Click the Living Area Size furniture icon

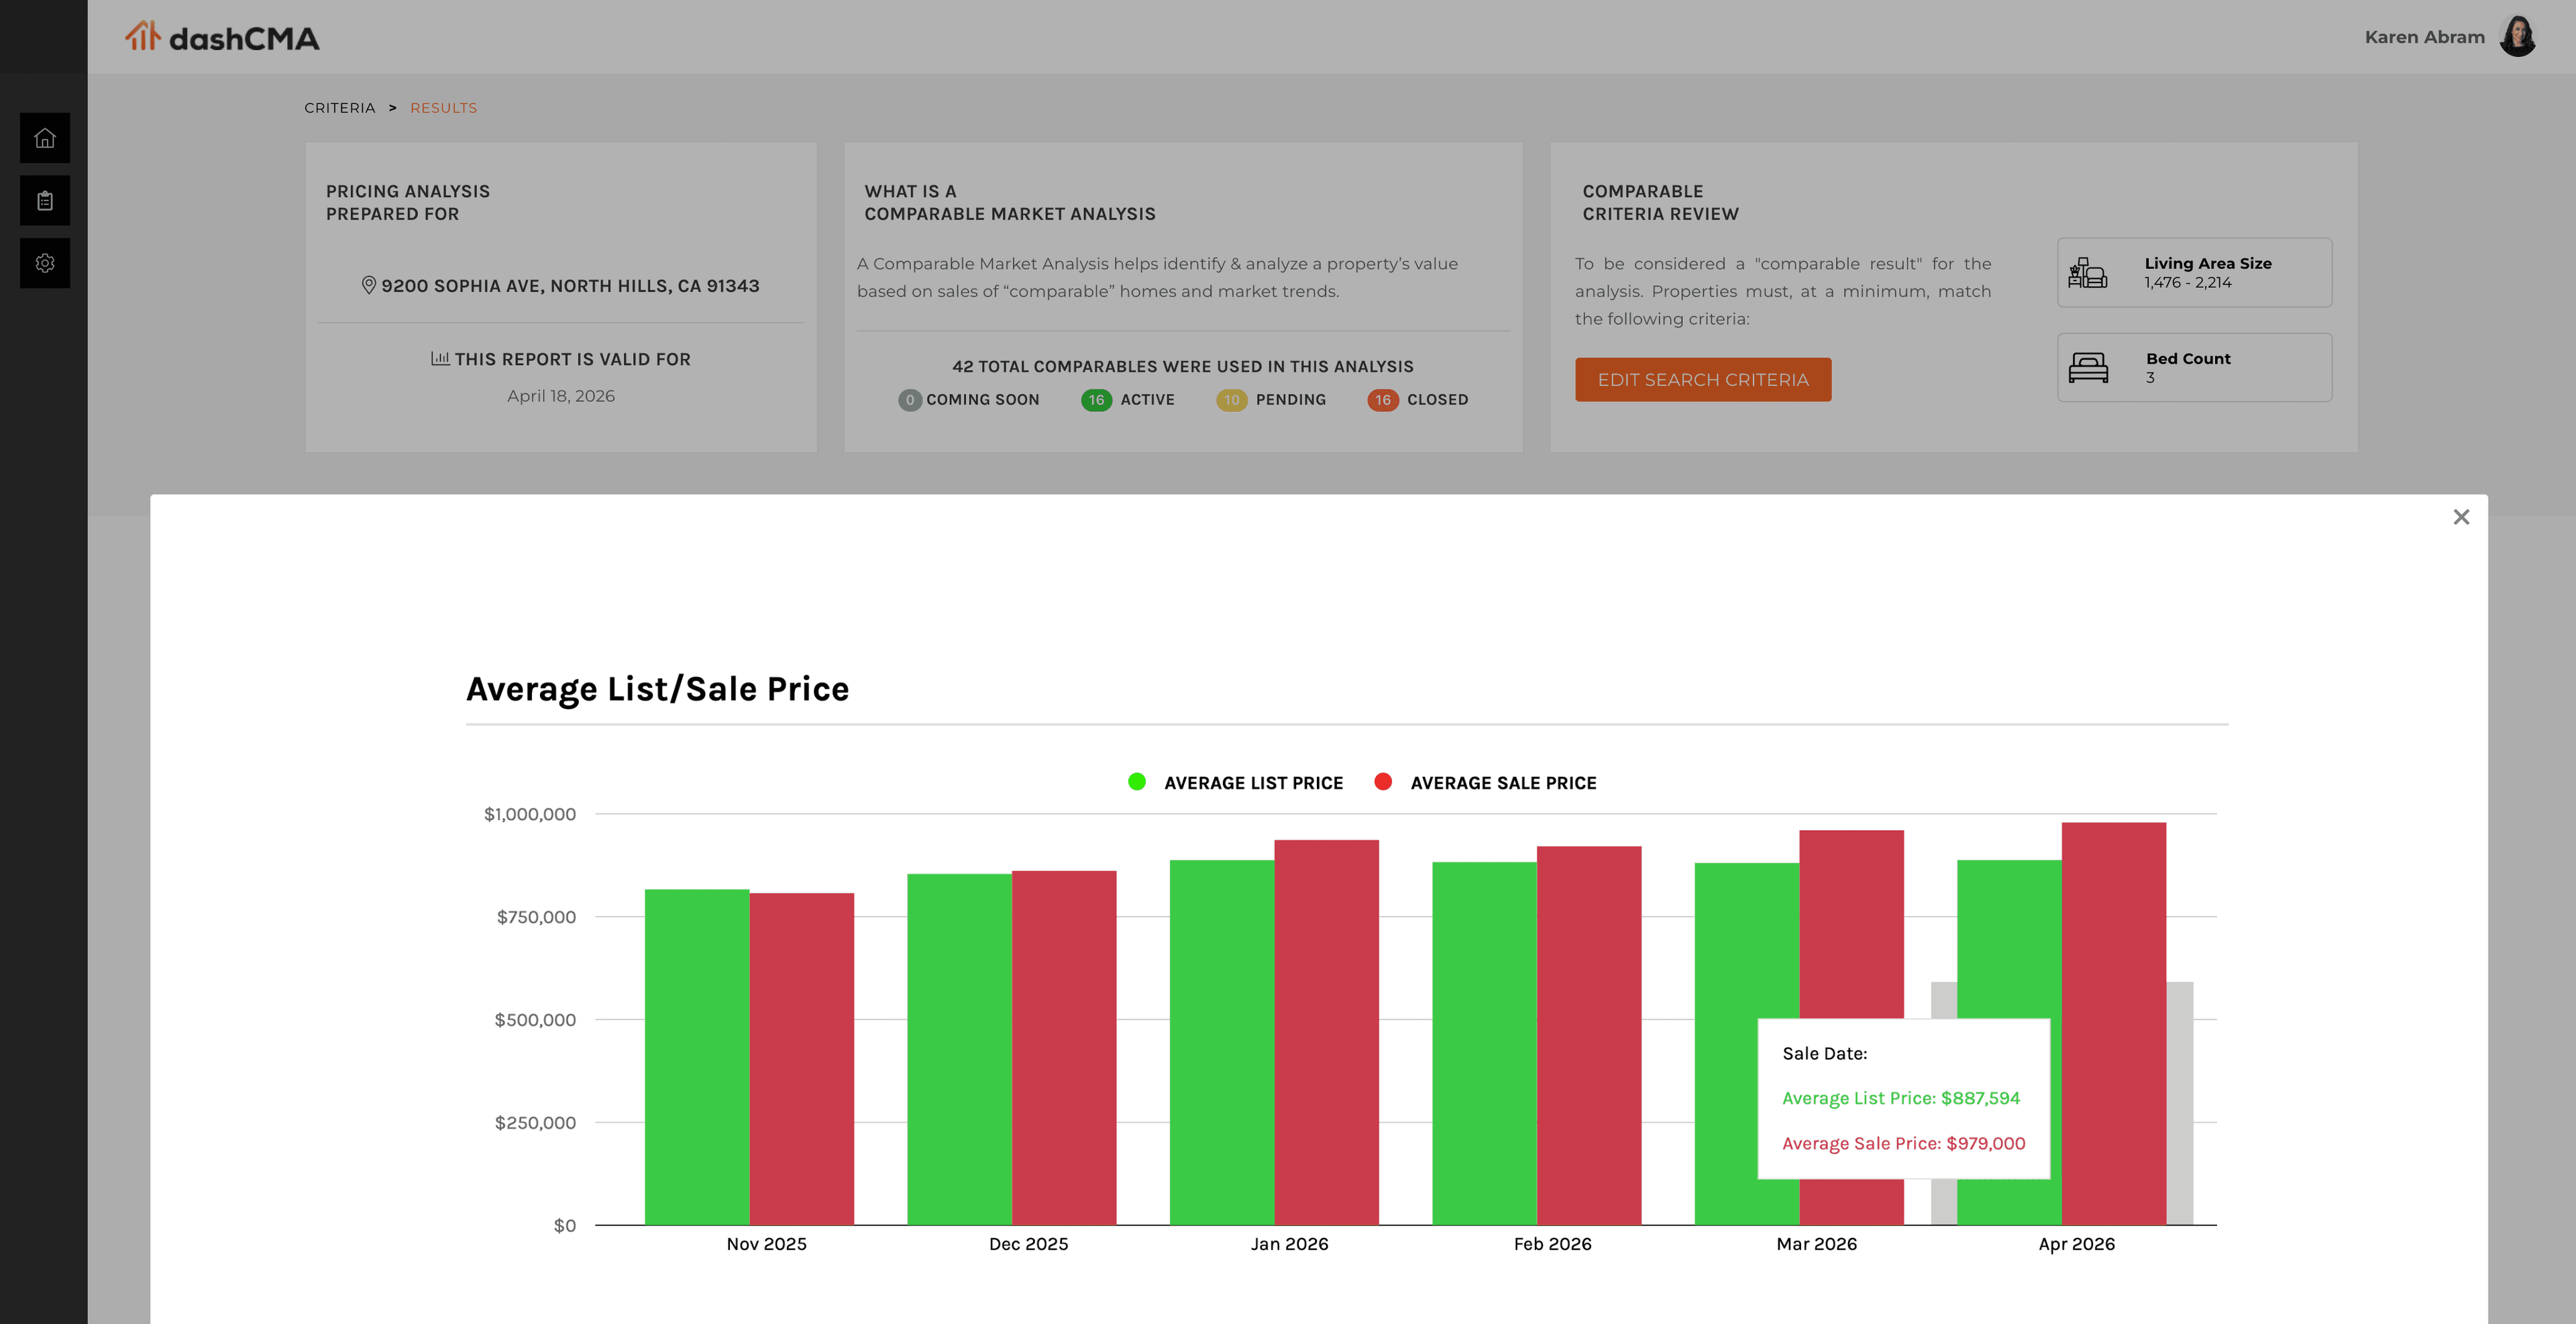click(x=2087, y=272)
